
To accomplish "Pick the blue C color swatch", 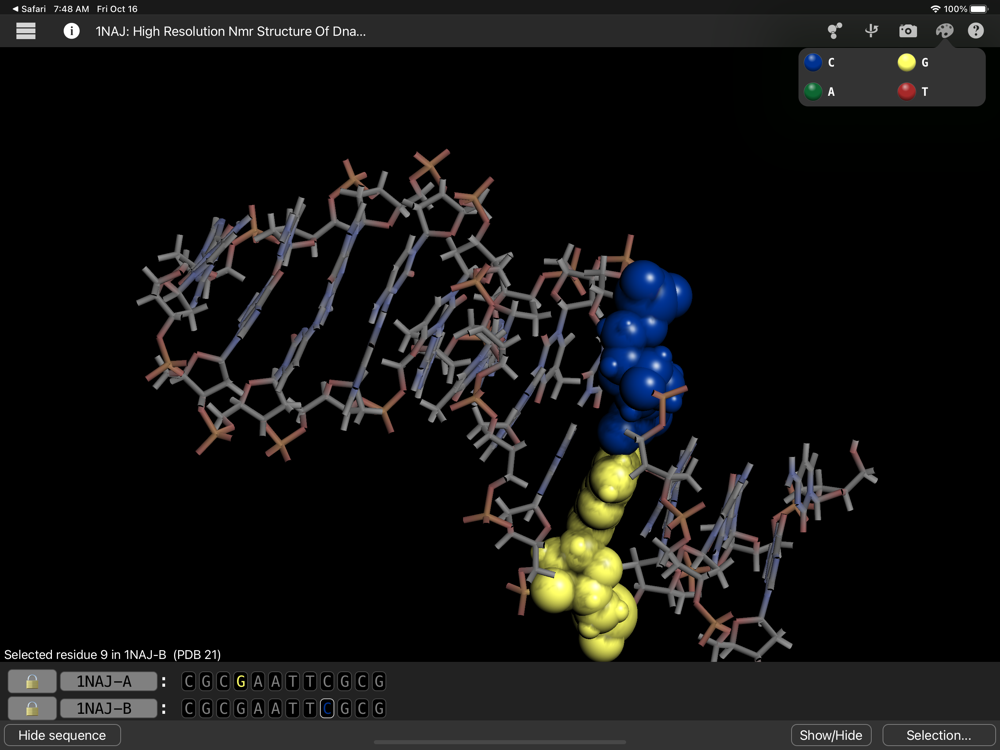I will (x=813, y=63).
